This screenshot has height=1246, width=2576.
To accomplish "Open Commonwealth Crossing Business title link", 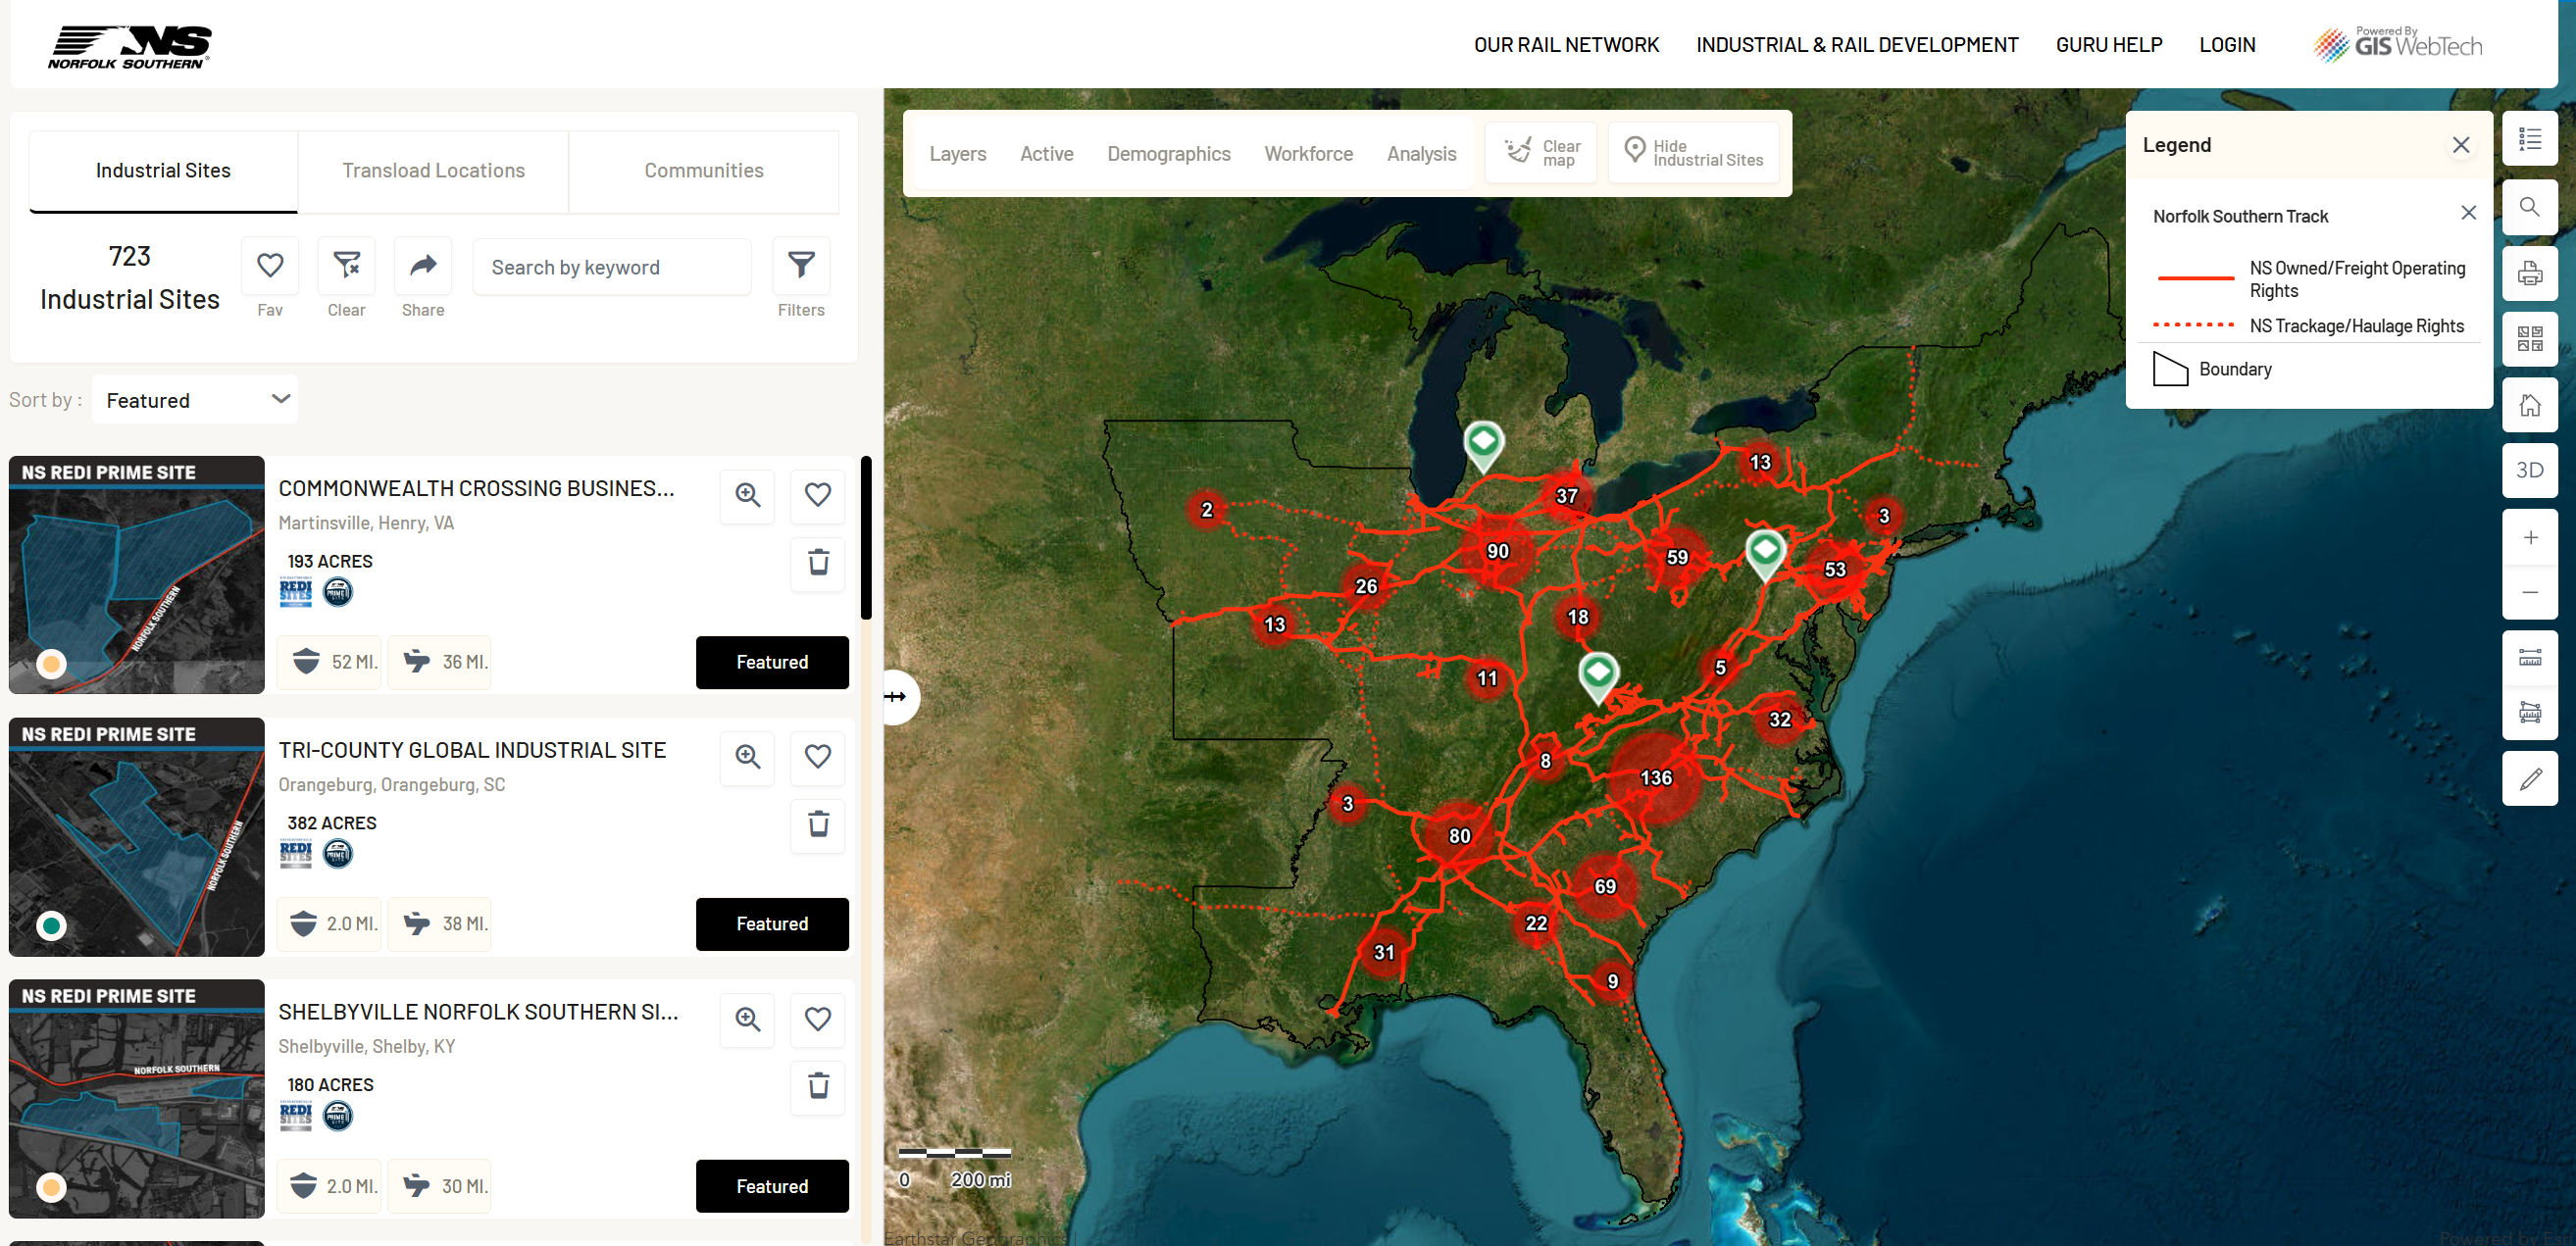I will coord(476,488).
